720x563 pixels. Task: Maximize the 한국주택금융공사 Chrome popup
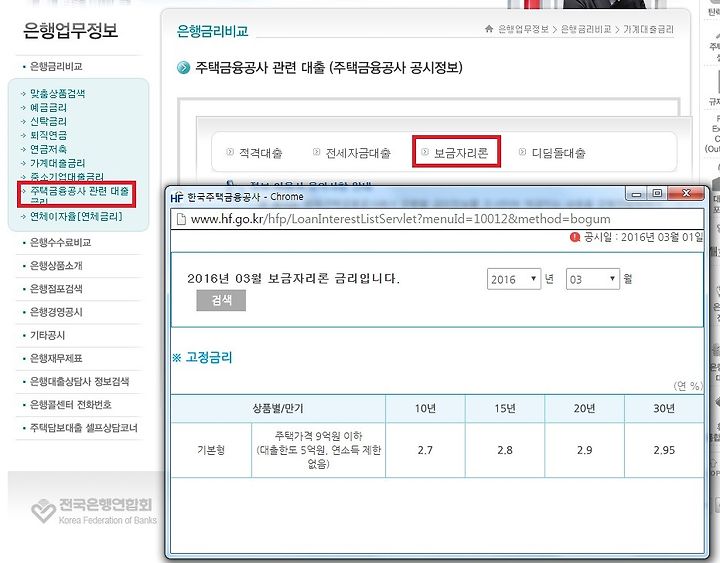[657, 194]
